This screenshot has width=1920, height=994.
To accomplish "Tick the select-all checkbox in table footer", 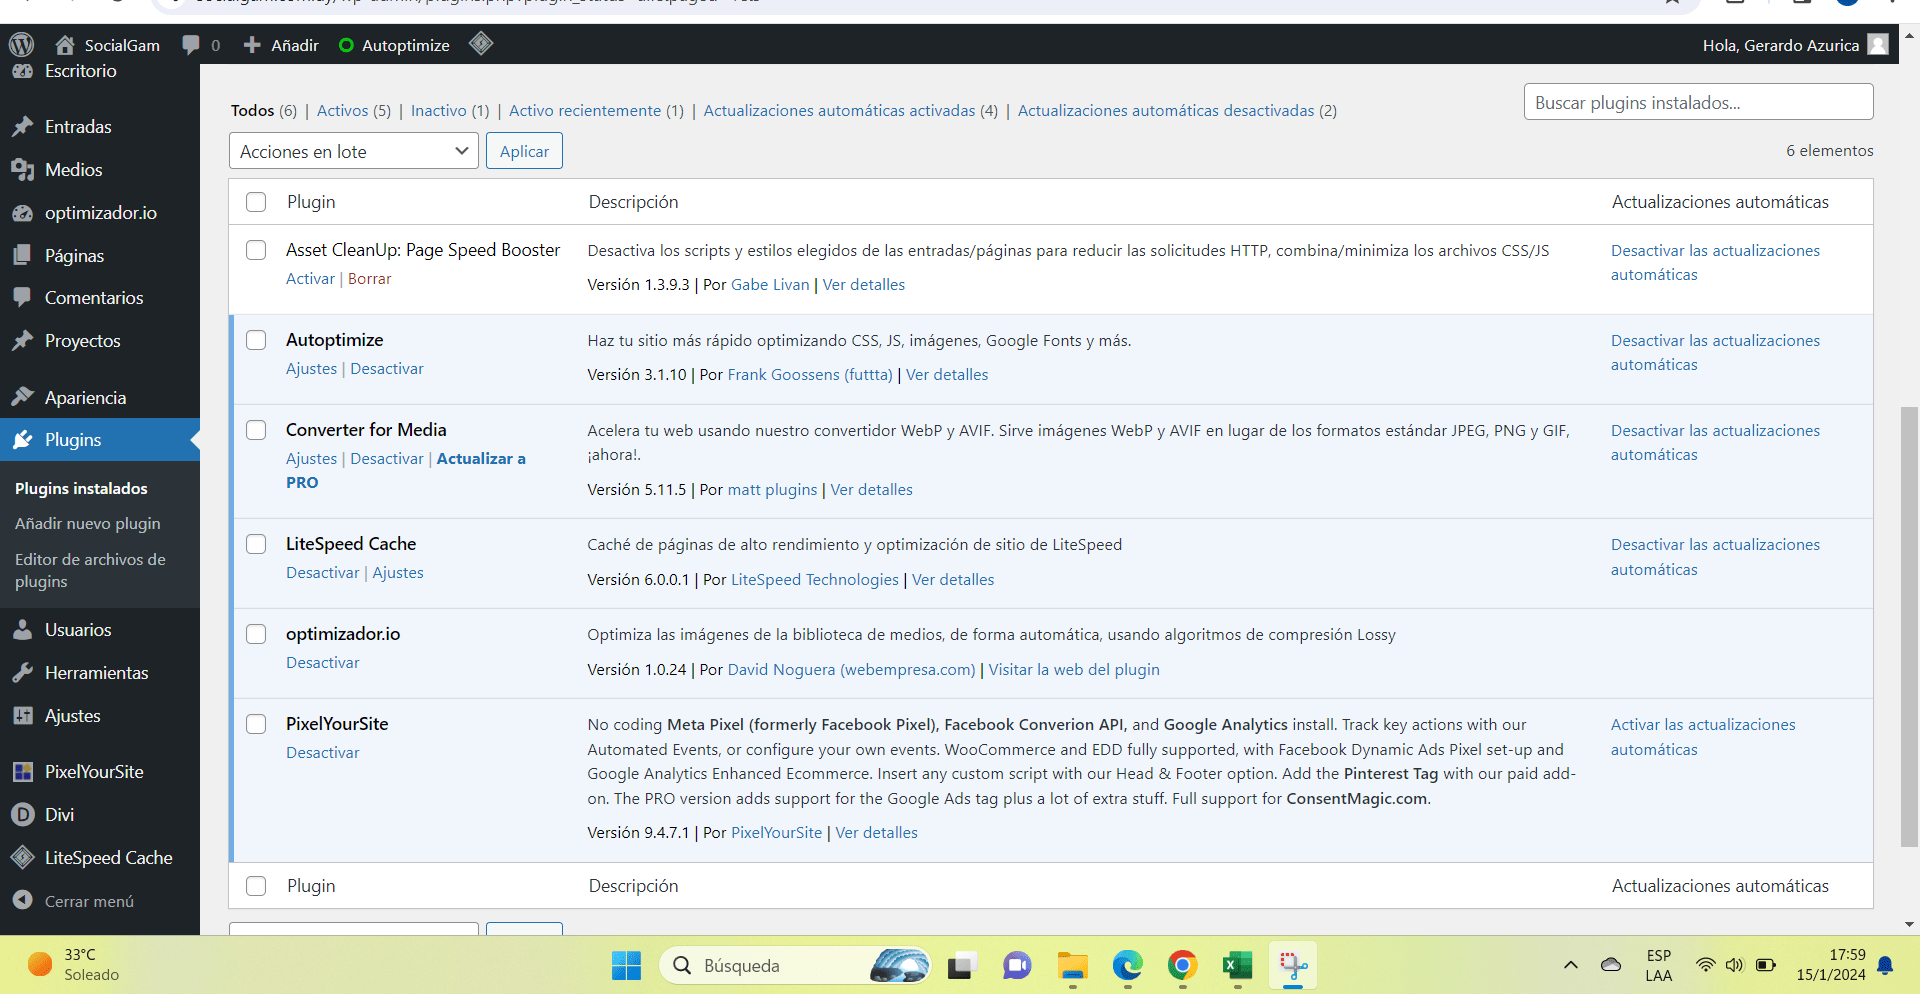I will coord(256,886).
